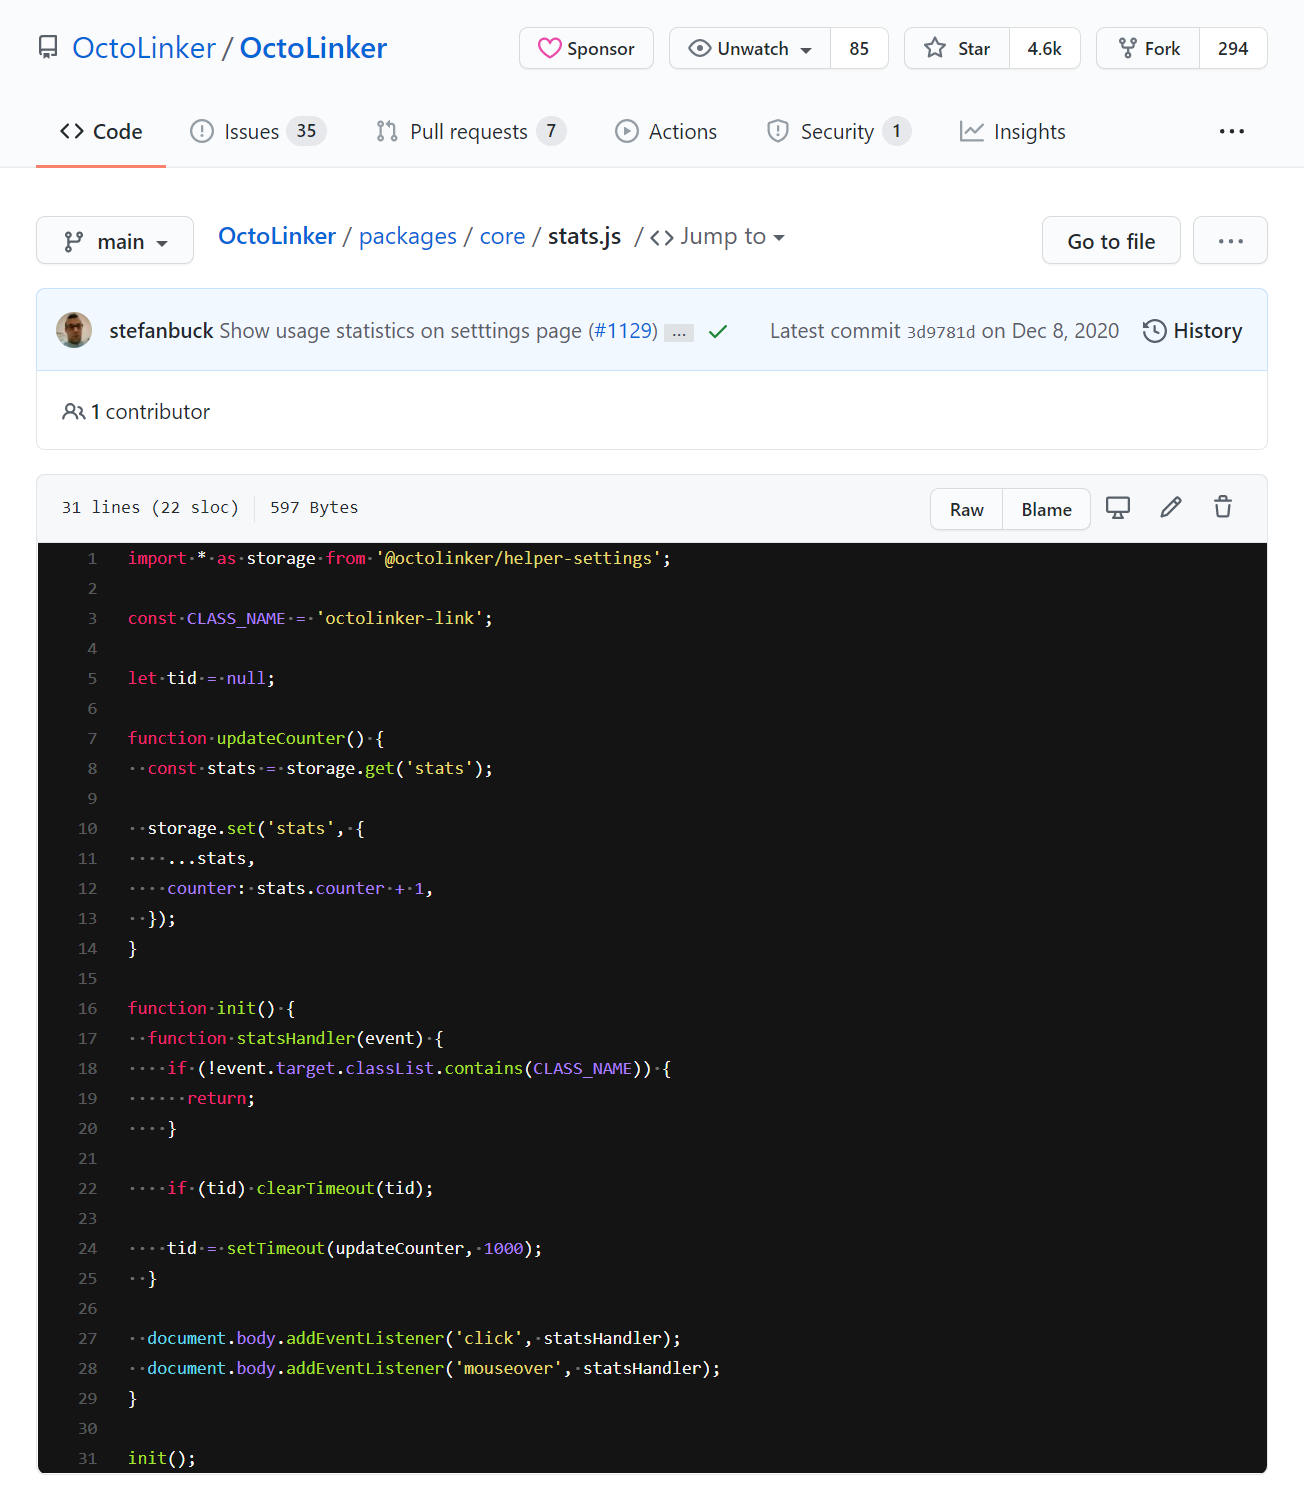Open the Pull requests tab

[471, 131]
